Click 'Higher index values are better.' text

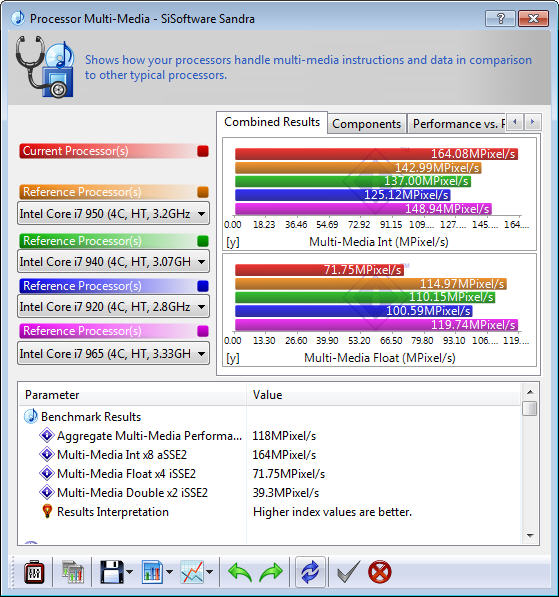[x=332, y=512]
